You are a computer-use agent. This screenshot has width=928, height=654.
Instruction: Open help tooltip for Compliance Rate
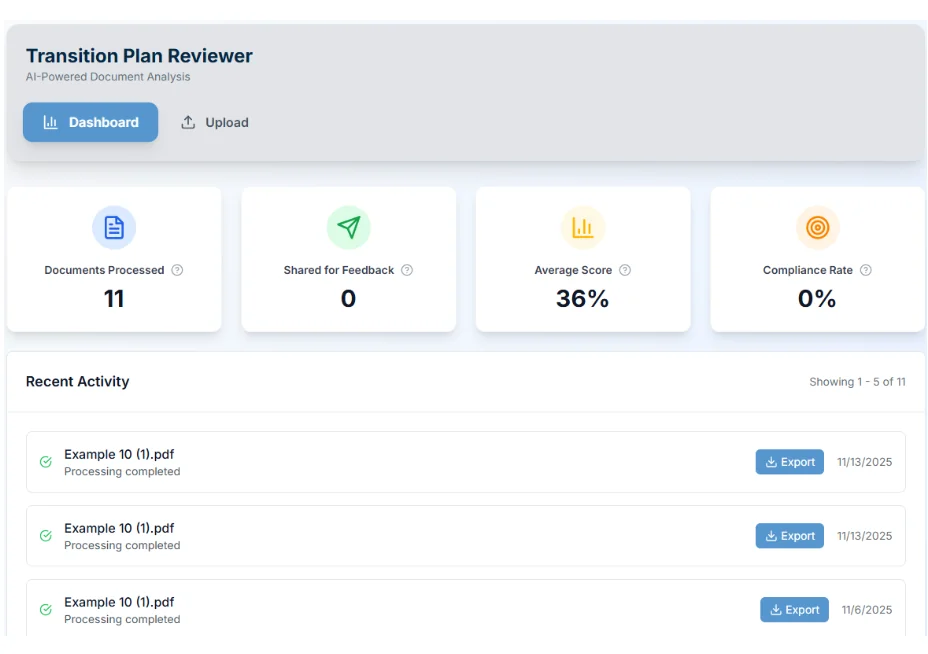[x=865, y=270]
